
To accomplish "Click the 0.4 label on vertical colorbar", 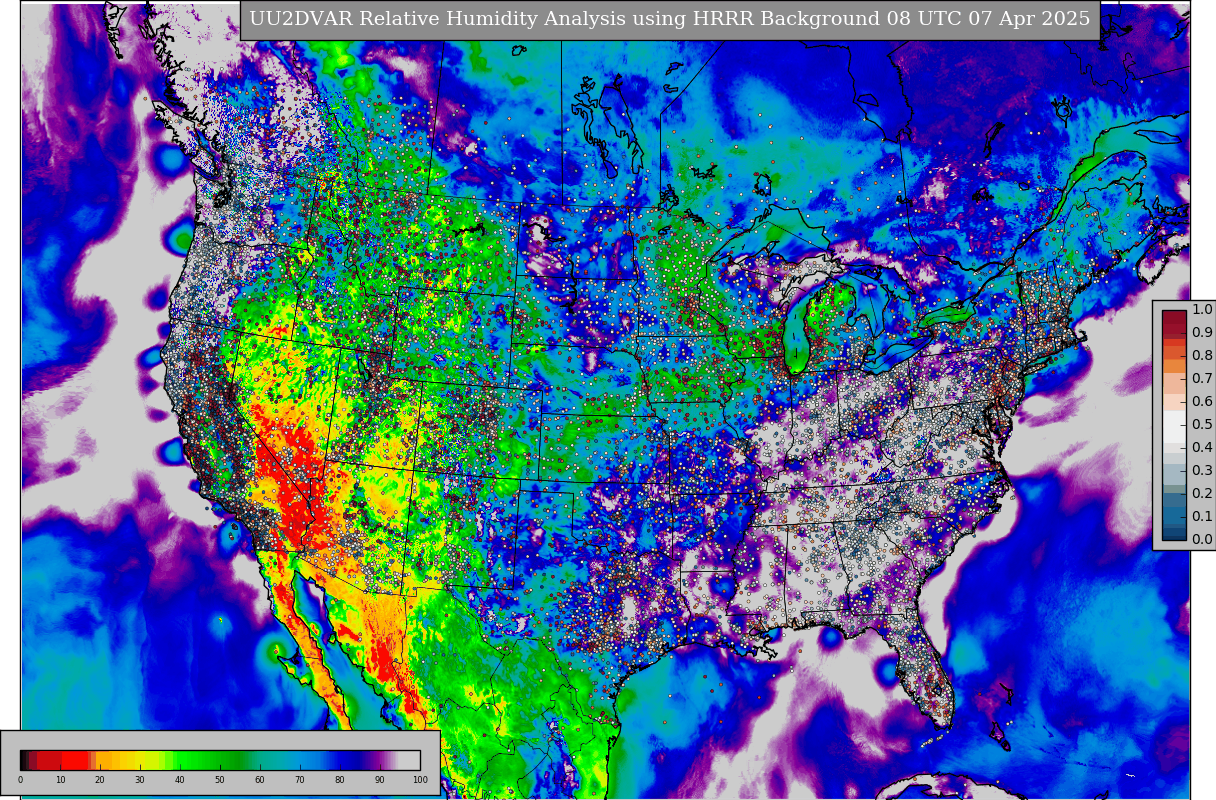I will (1202, 447).
